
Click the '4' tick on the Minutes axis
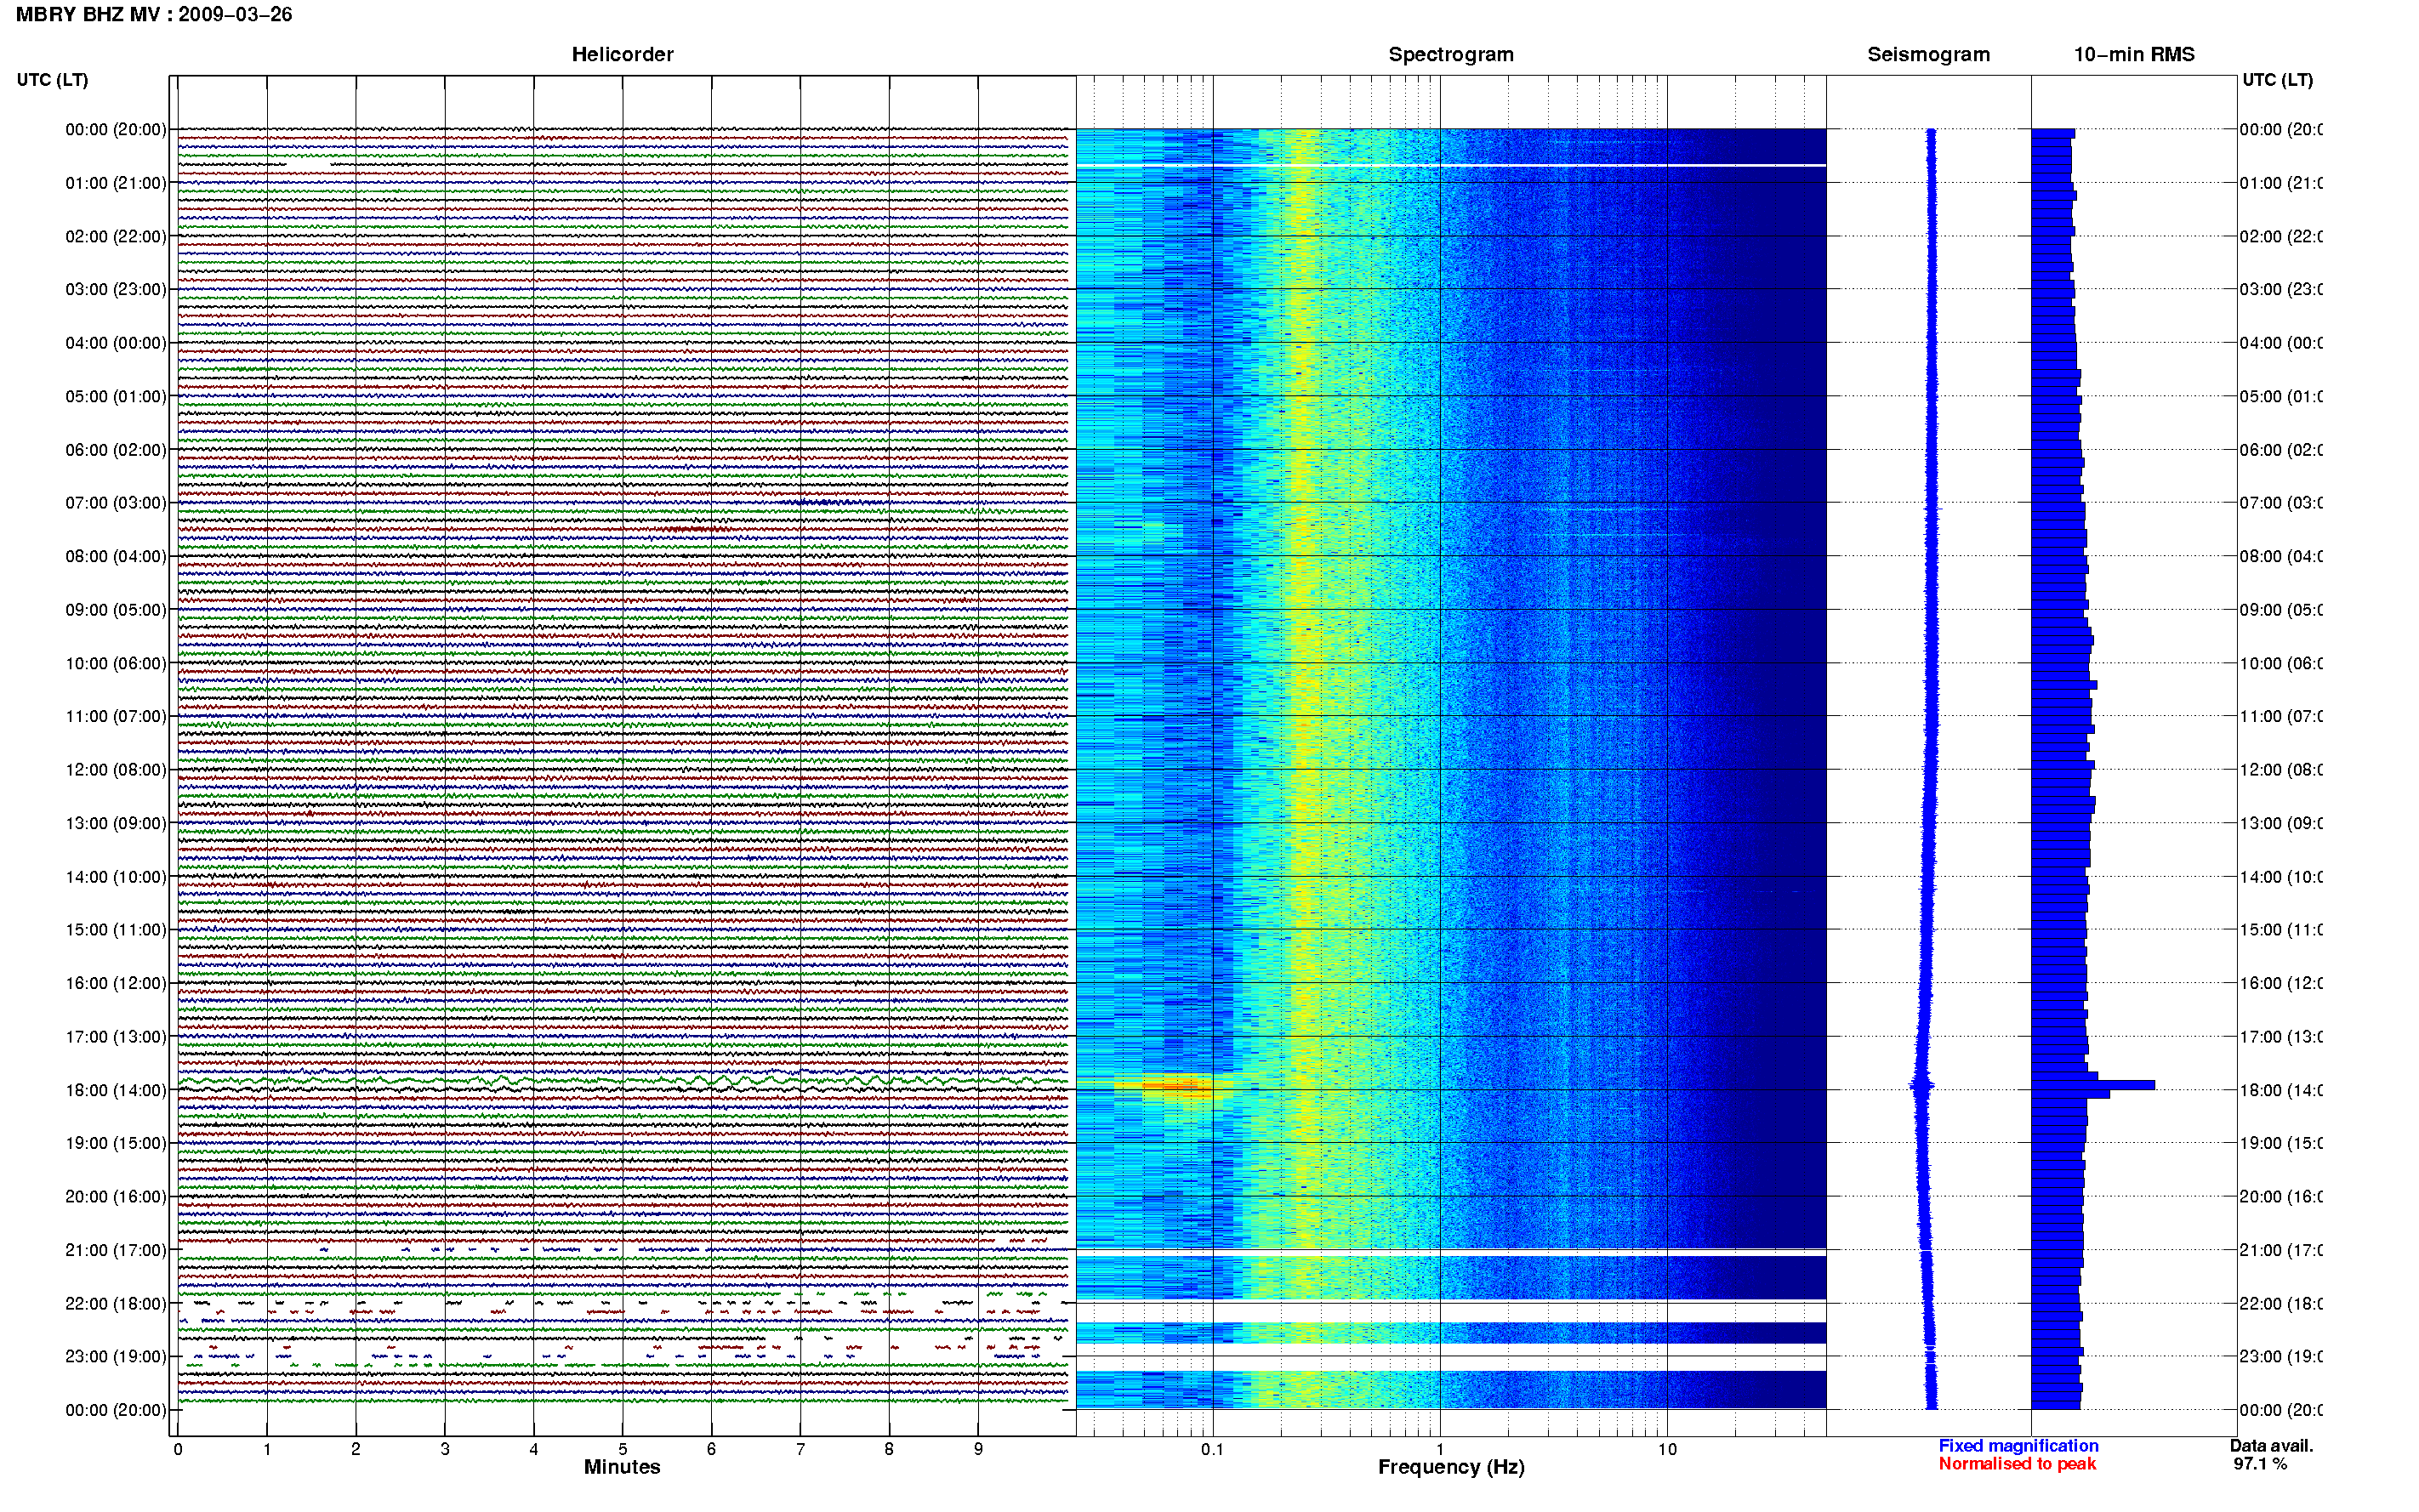(534, 1449)
